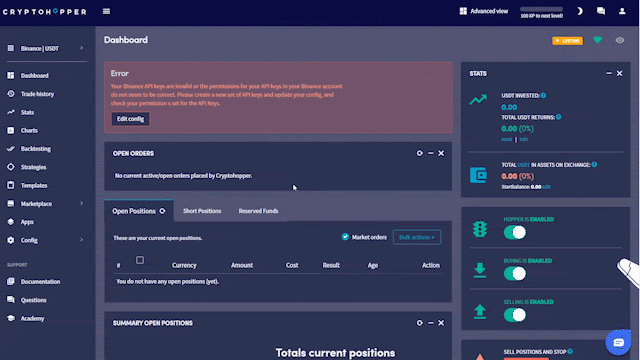Image resolution: width=640 pixels, height=360 pixels.
Task: Toggle the Market orders checkbox
Action: tap(345, 237)
